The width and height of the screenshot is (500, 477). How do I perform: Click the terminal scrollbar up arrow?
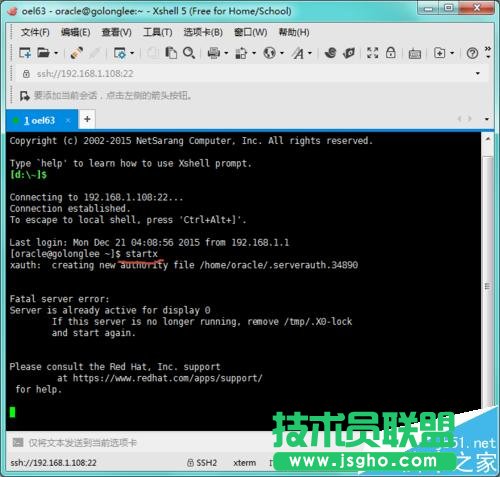point(487,139)
